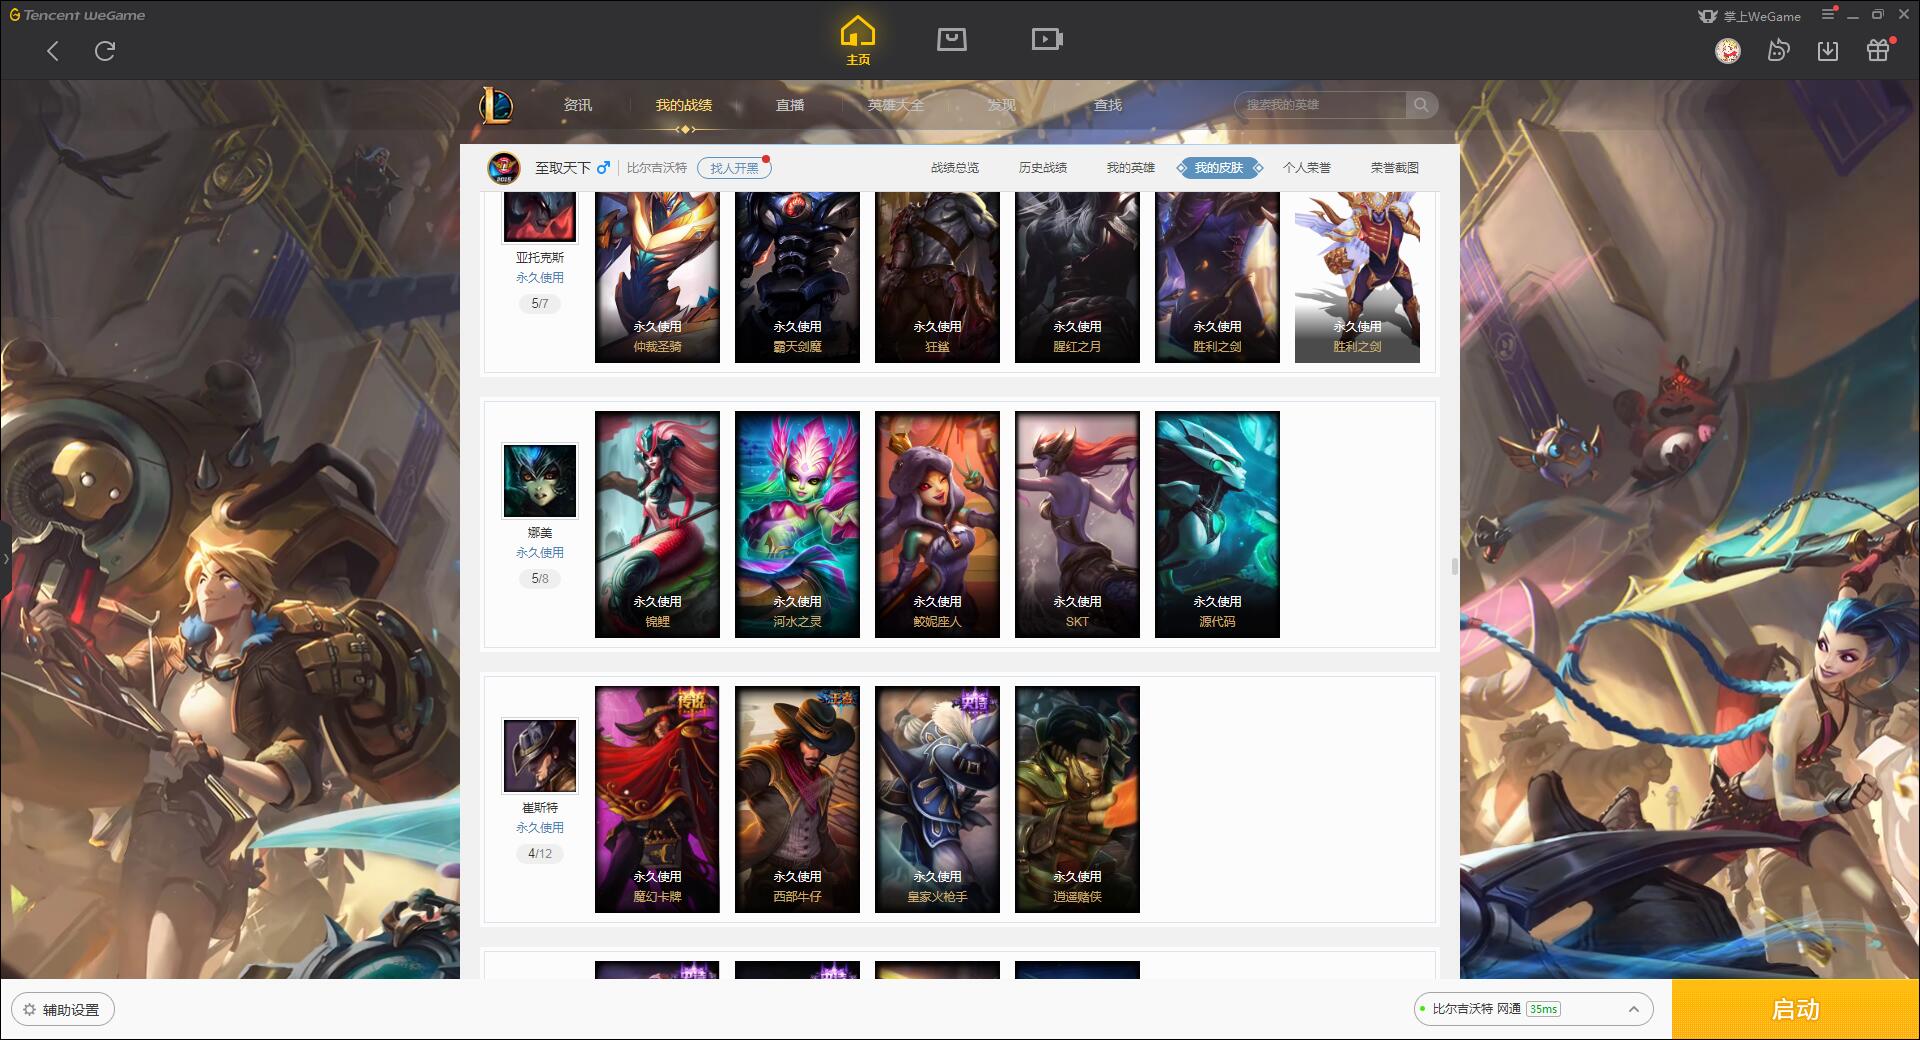1920x1040 pixels.
Task: Click the 找人开黑 button
Action: pos(734,168)
